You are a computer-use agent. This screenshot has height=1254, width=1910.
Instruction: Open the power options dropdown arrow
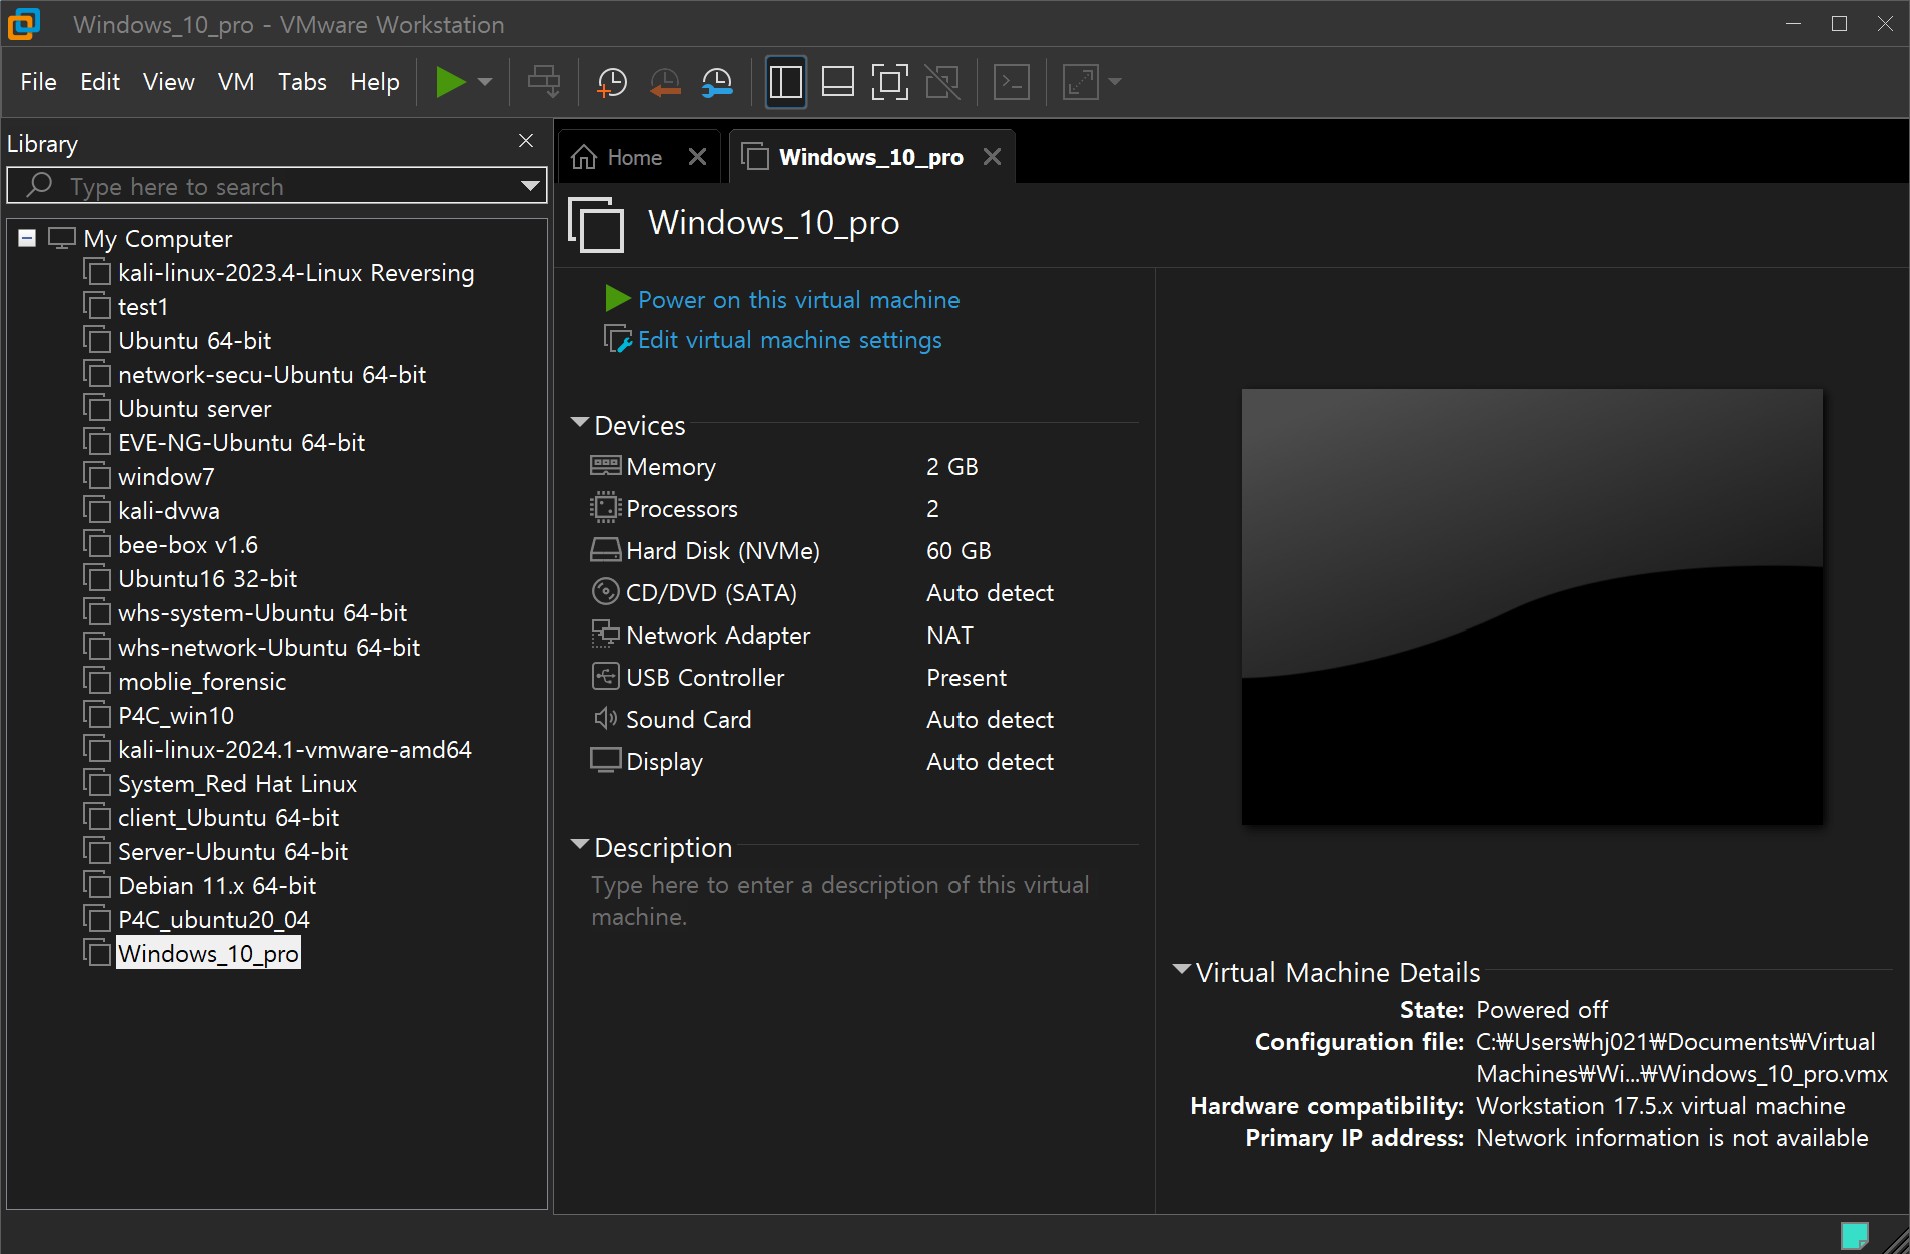click(x=485, y=82)
